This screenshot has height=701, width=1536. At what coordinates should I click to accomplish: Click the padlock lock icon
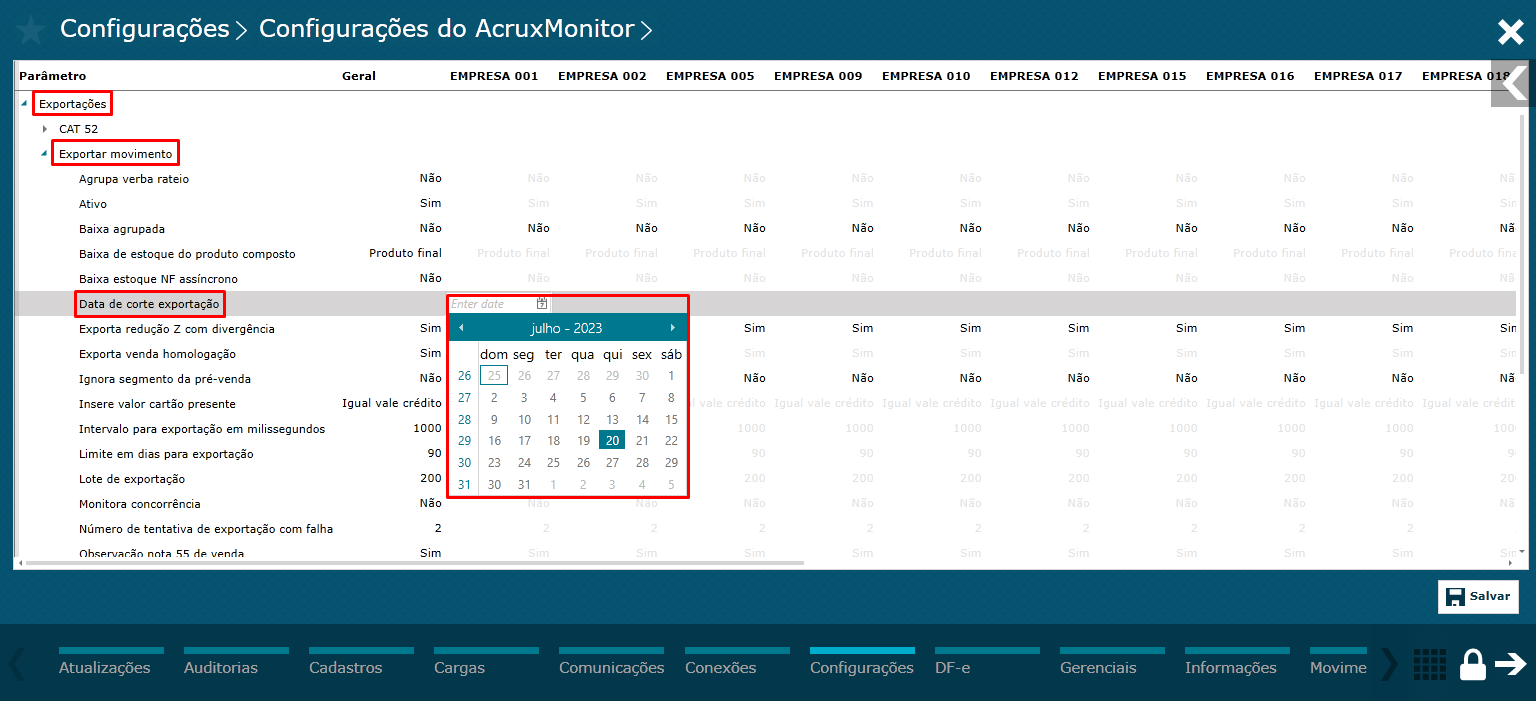pos(1472,665)
